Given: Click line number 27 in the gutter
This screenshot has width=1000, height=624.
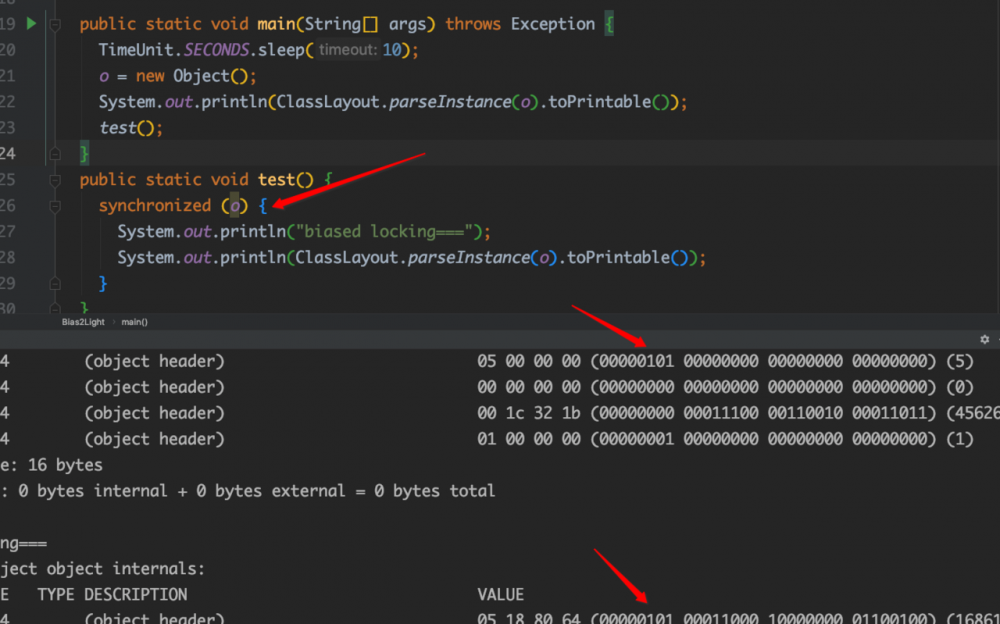Looking at the screenshot, I should pyautogui.click(x=8, y=232).
